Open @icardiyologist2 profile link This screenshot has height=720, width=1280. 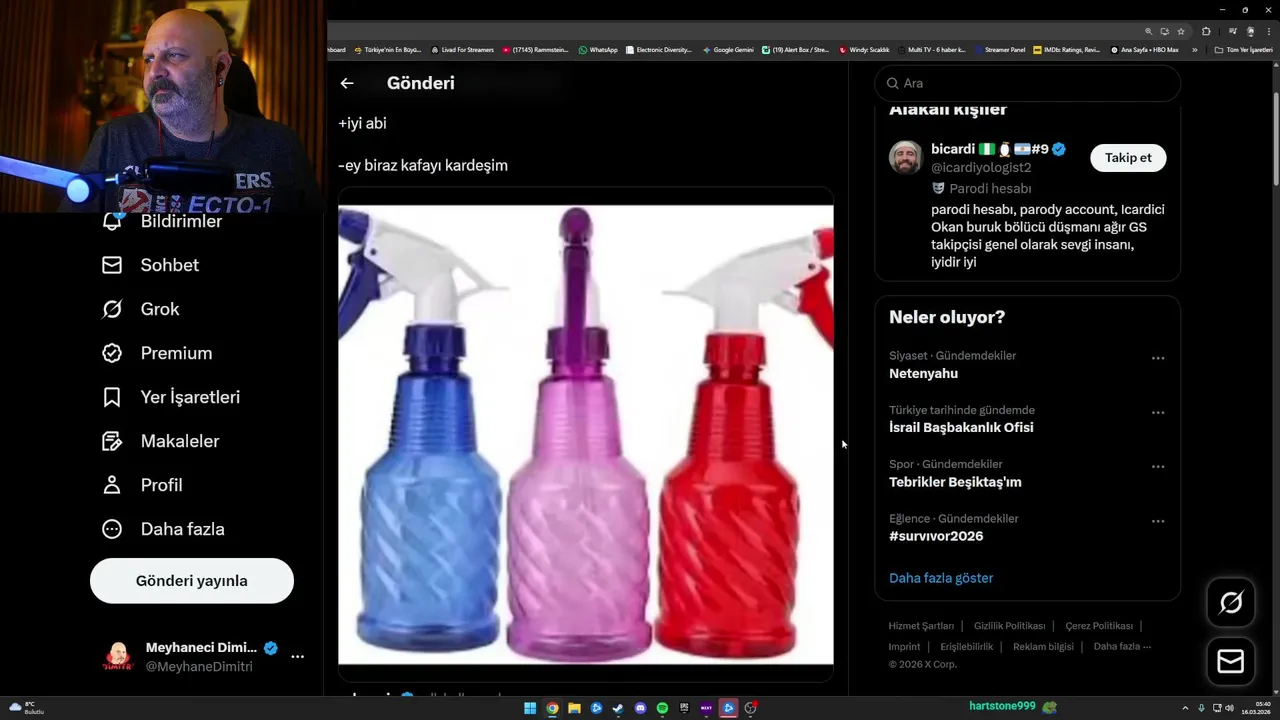(x=981, y=168)
